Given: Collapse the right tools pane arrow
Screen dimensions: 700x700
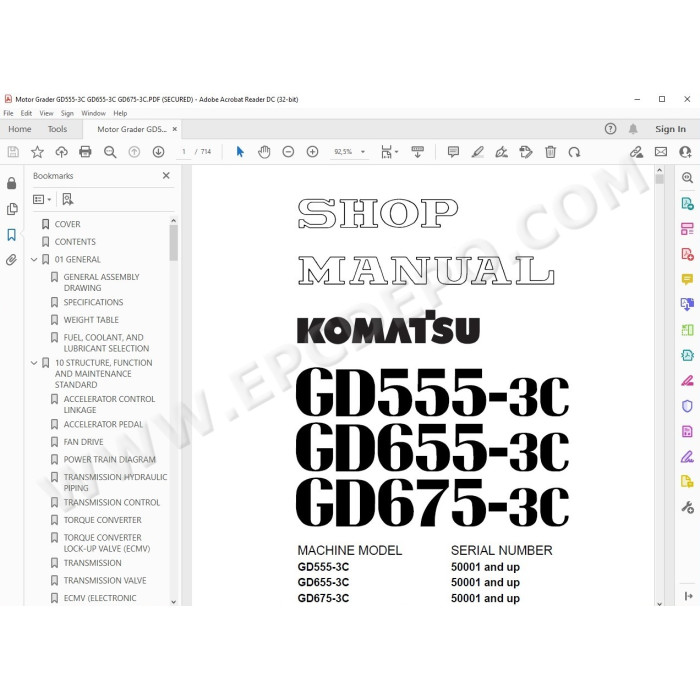Looking at the screenshot, I should pos(688,596).
